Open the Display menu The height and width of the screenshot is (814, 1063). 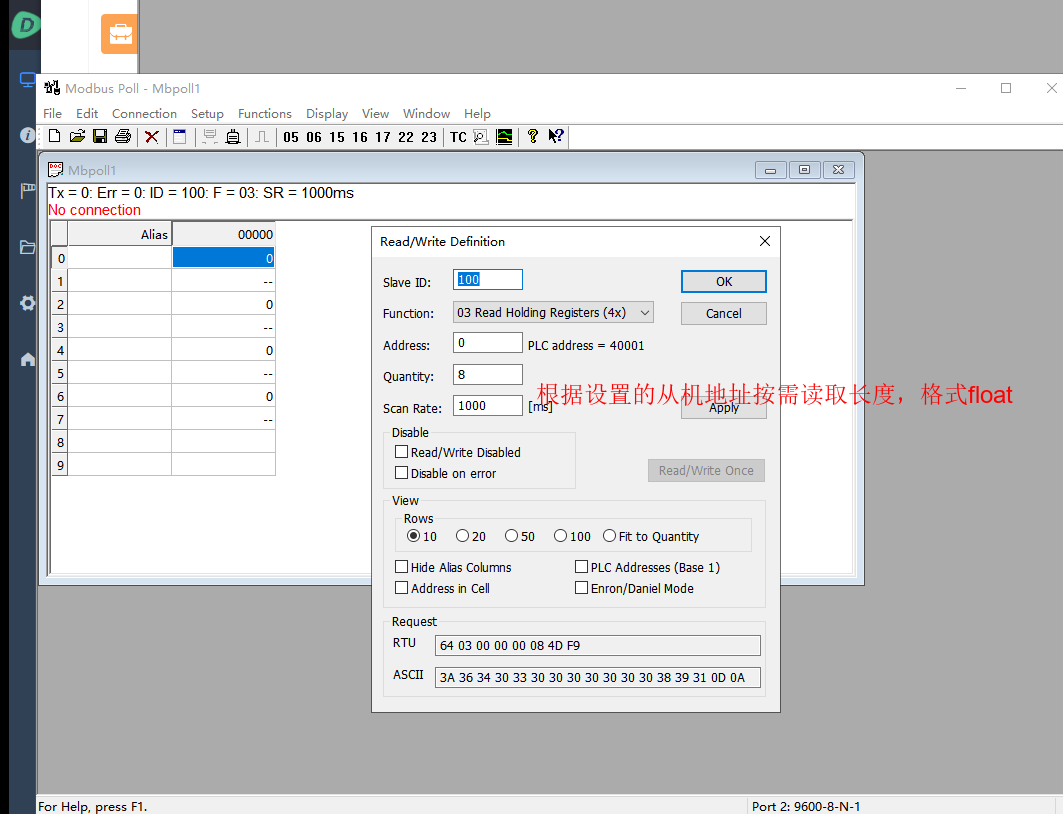(x=327, y=114)
